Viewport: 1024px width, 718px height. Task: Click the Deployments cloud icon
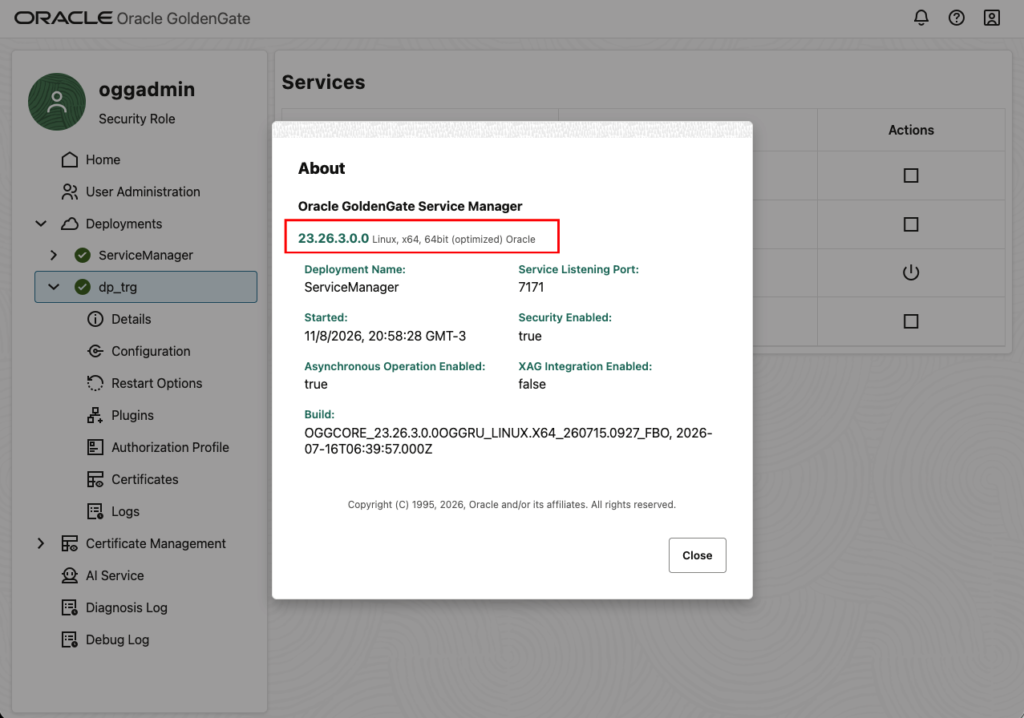[x=69, y=223]
